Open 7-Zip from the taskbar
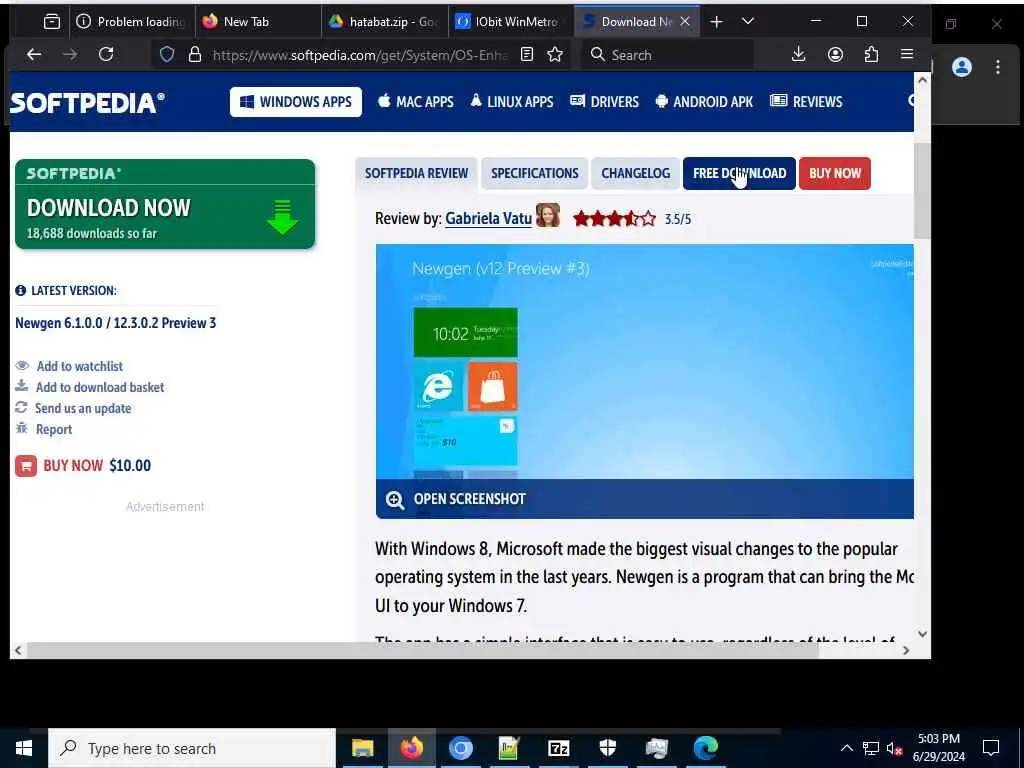1024x768 pixels. (x=559, y=748)
